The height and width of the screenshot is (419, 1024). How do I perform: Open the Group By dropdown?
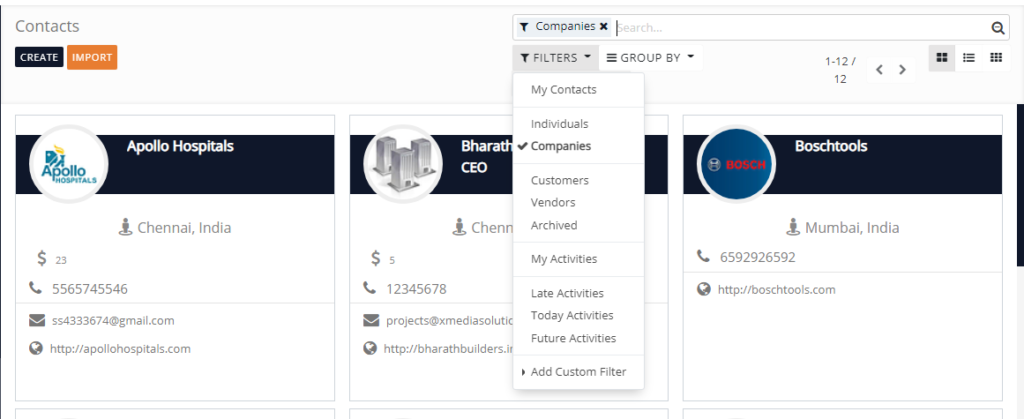pyautogui.click(x=650, y=57)
